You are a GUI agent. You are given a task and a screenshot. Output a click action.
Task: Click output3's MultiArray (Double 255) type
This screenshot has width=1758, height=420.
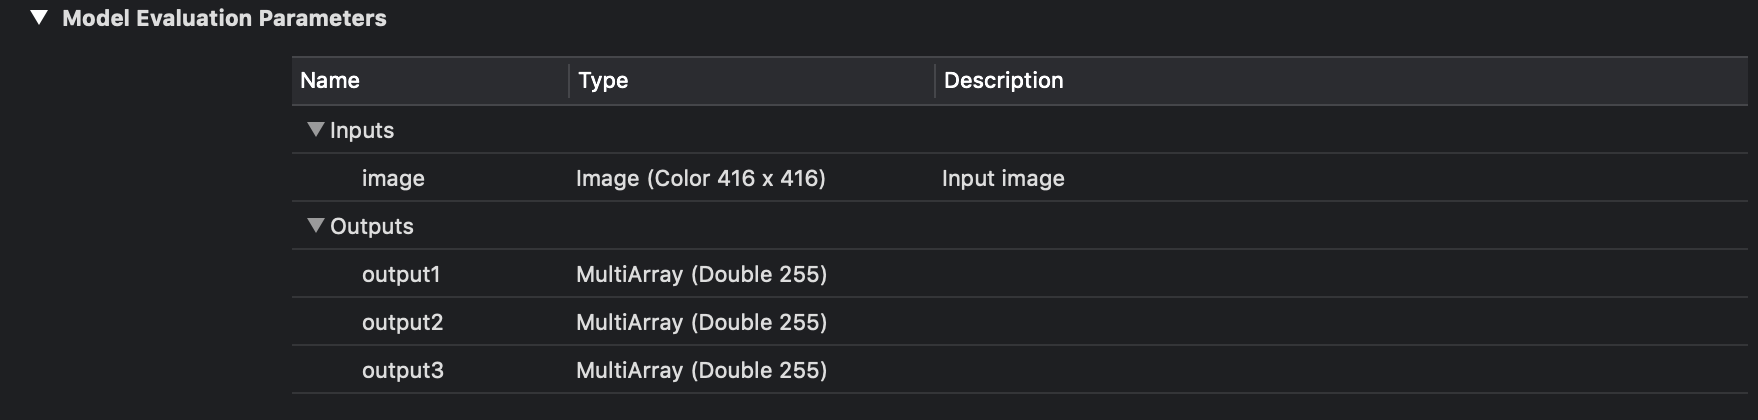[x=701, y=370]
